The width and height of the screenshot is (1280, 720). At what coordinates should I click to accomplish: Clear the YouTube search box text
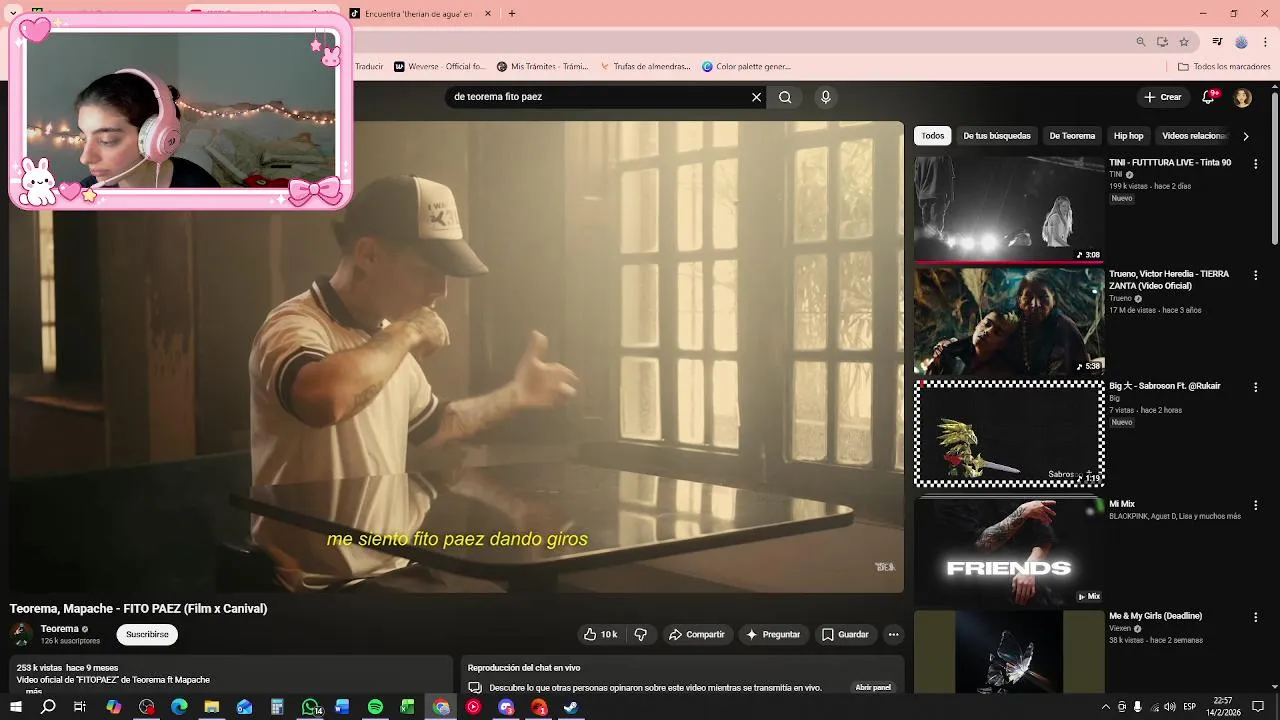[757, 97]
